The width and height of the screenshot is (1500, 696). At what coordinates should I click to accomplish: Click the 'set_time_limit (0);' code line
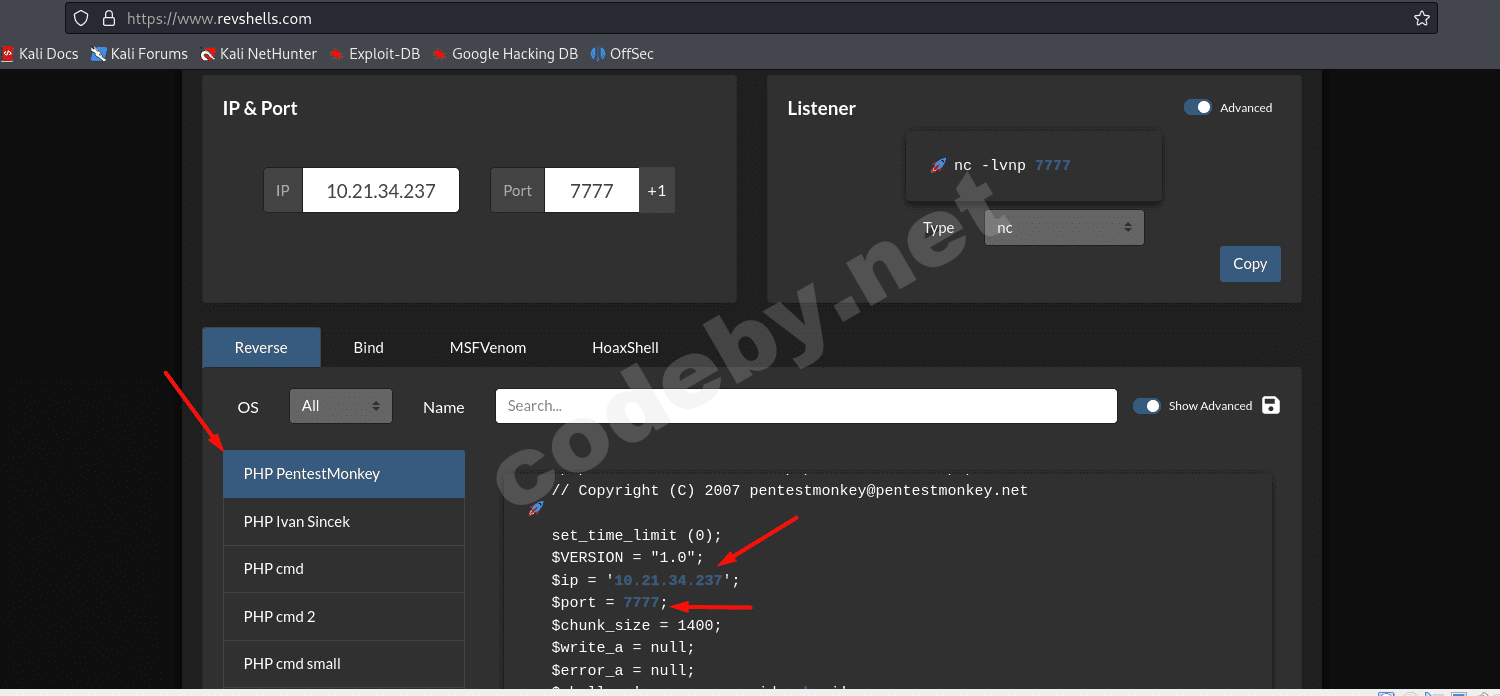coord(636,535)
